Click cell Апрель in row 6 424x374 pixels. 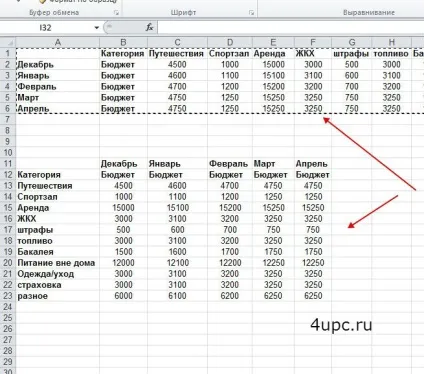pos(58,109)
